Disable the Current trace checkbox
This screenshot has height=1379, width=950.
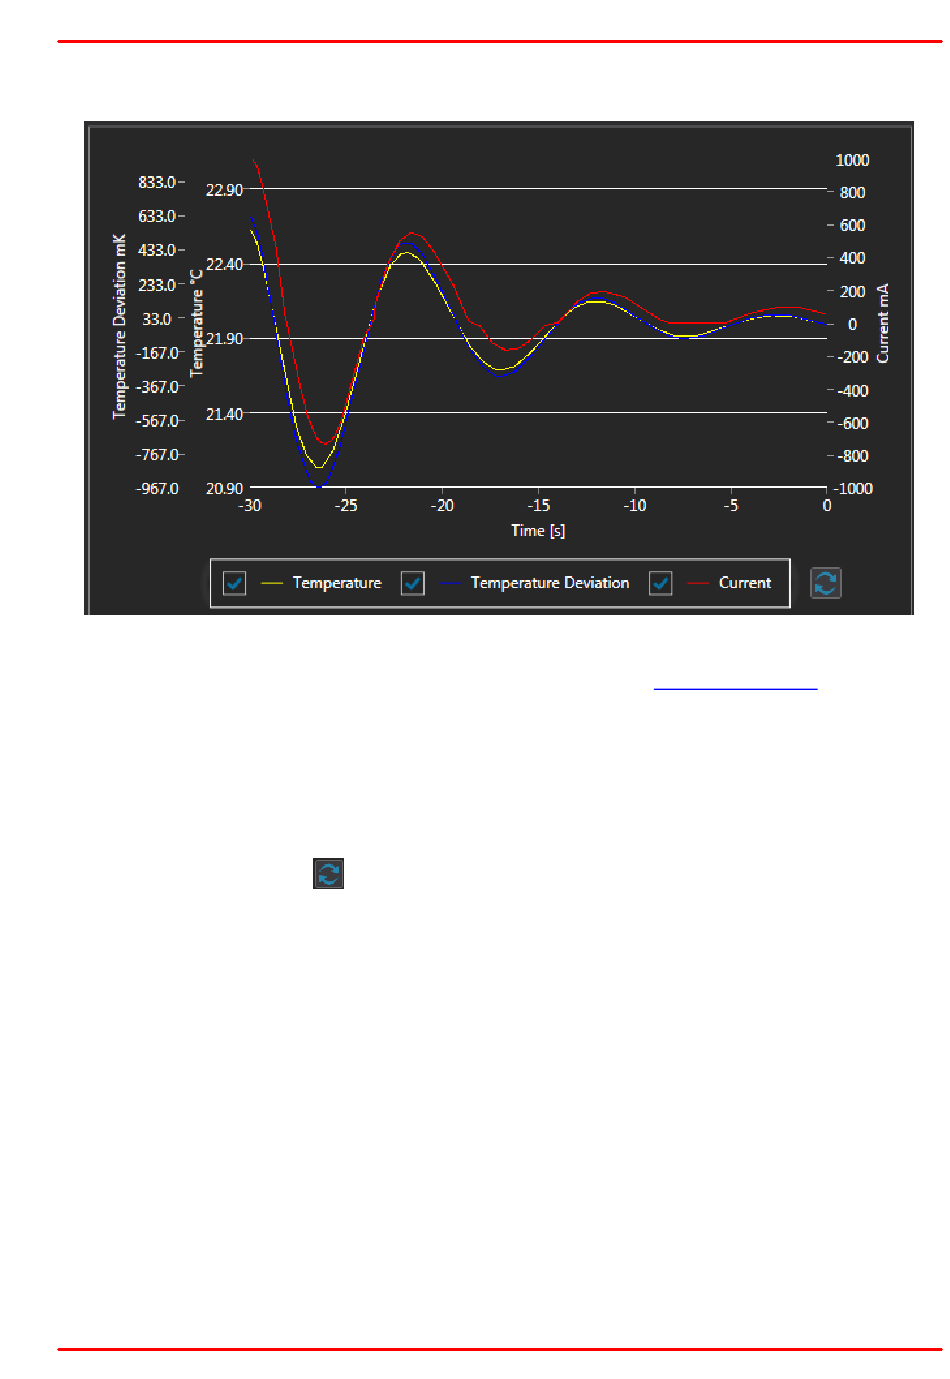(x=660, y=583)
